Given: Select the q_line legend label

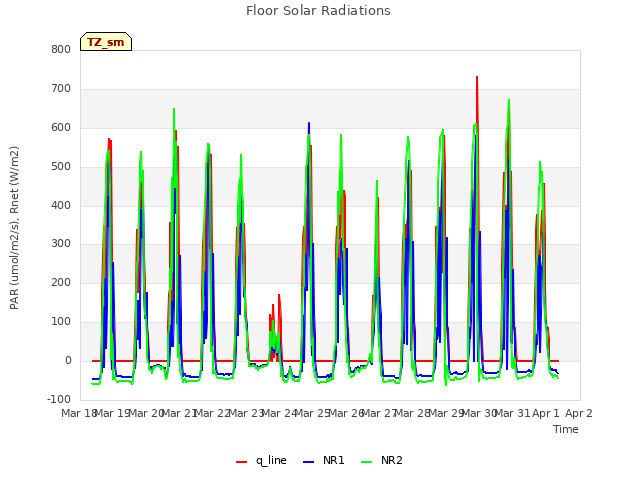Looking at the screenshot, I should pyautogui.click(x=271, y=460).
